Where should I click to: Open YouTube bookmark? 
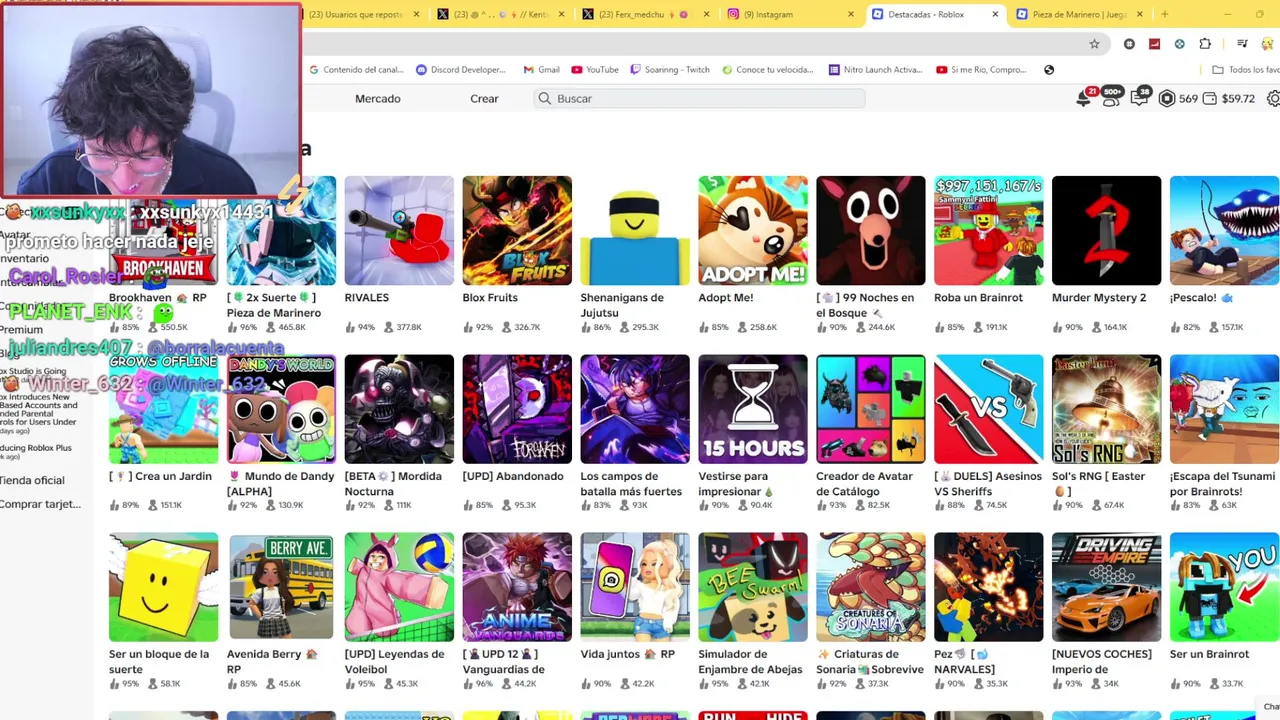[595, 70]
